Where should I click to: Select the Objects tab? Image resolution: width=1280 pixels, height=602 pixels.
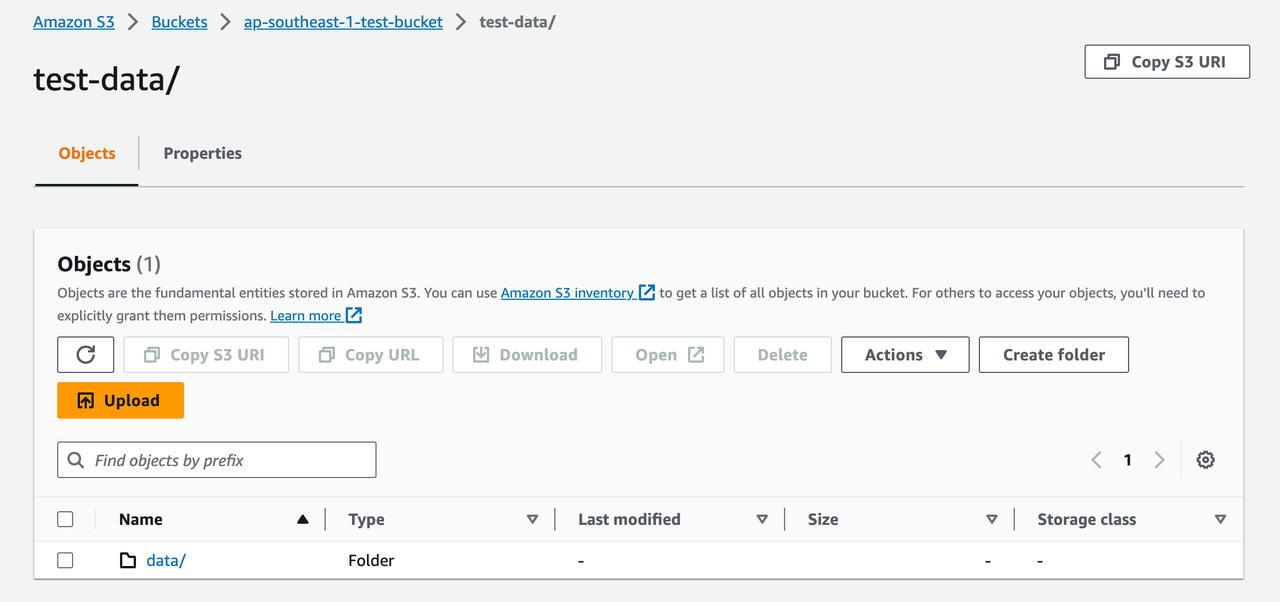click(86, 153)
